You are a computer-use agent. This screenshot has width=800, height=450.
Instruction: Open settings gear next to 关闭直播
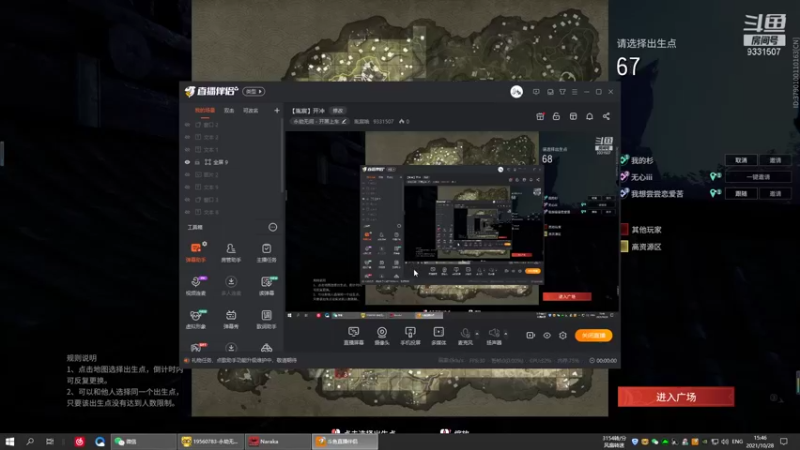pos(563,335)
